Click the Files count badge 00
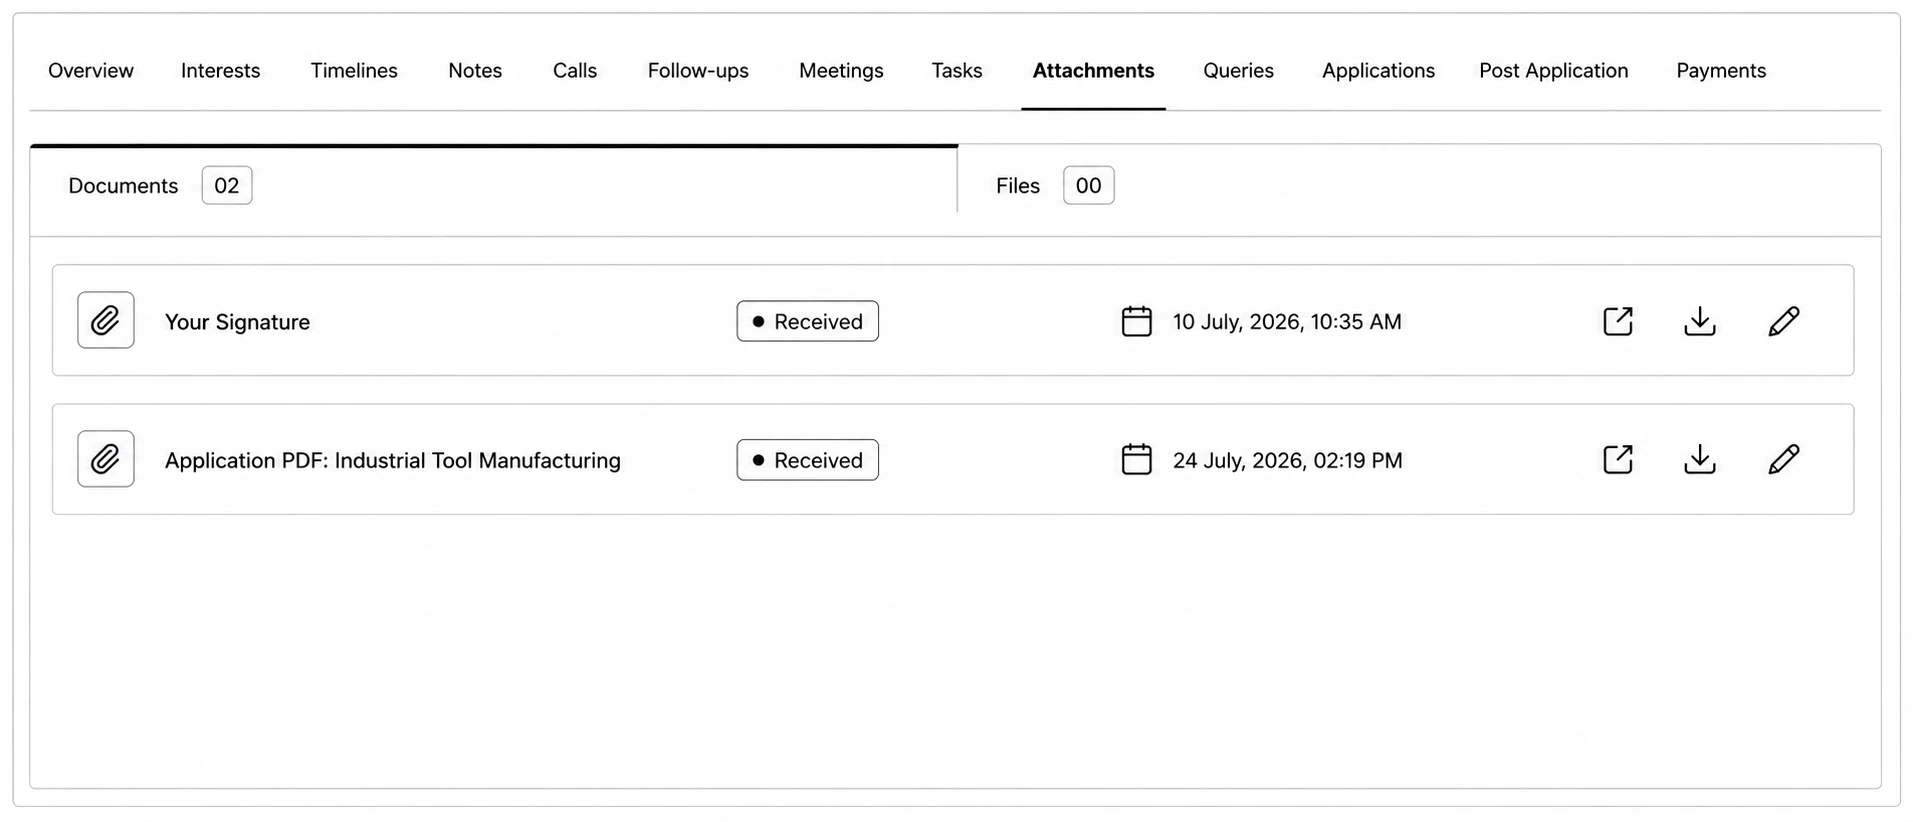The image size is (1913, 822). pyautogui.click(x=1088, y=185)
